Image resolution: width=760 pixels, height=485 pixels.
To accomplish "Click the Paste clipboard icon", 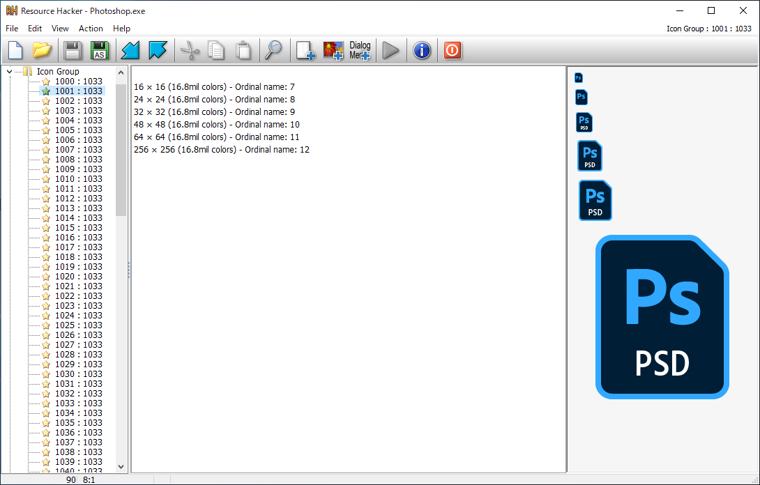I will point(243,50).
